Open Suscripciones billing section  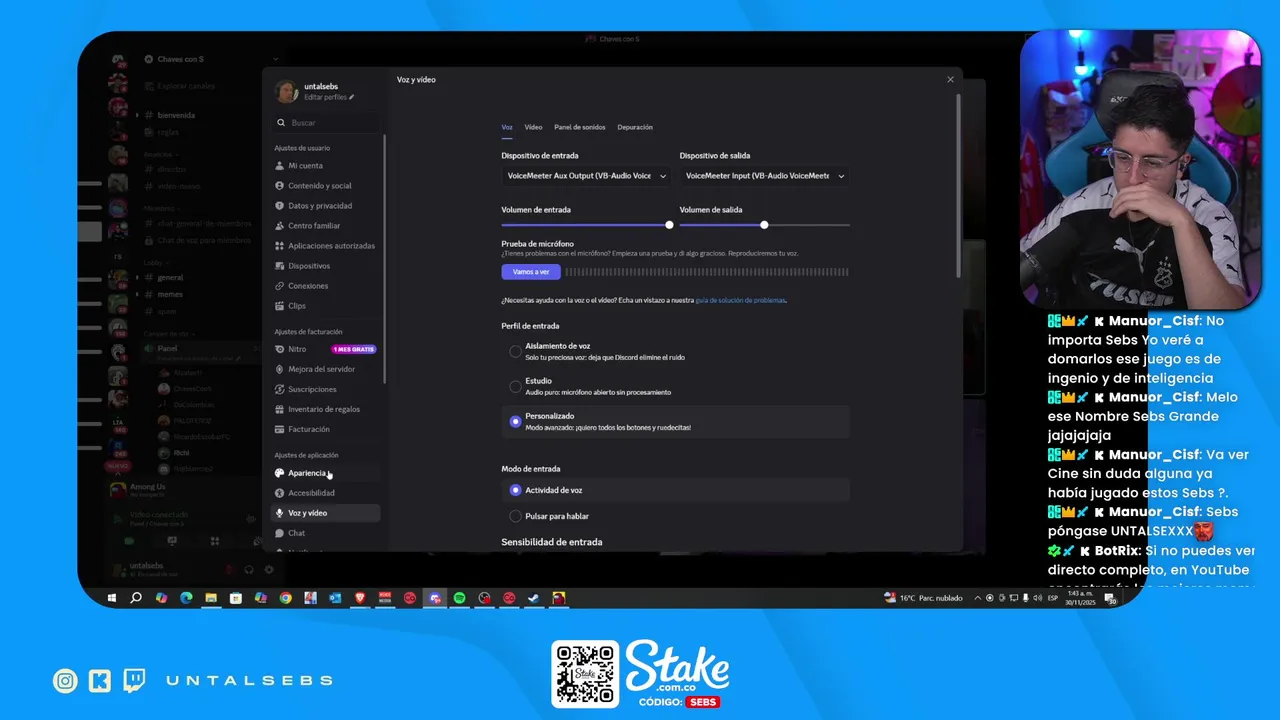pyautogui.click(x=326, y=389)
